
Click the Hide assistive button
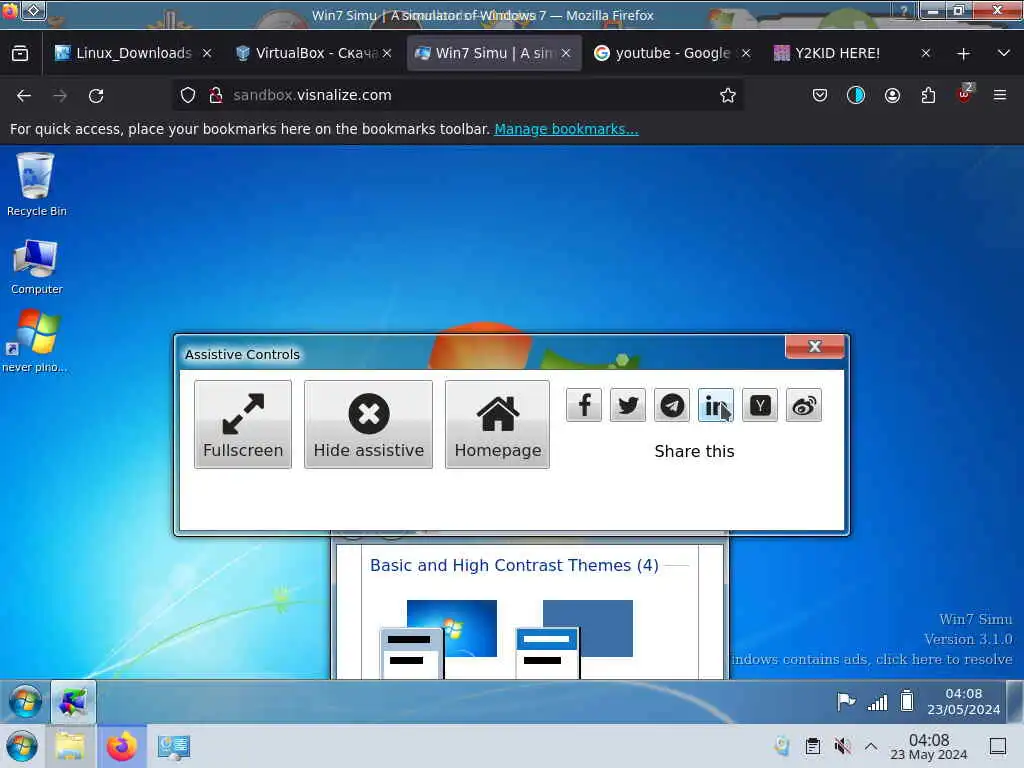click(368, 424)
